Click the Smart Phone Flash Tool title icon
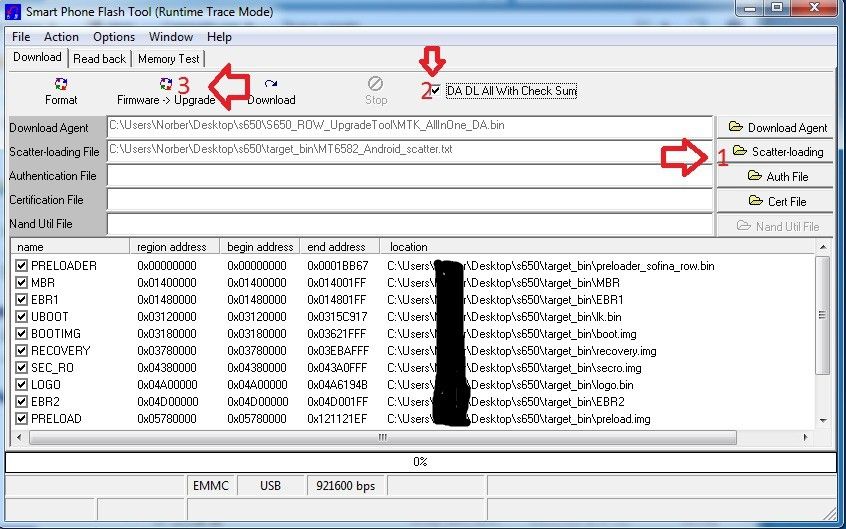This screenshot has width=846, height=529. [x=12, y=11]
